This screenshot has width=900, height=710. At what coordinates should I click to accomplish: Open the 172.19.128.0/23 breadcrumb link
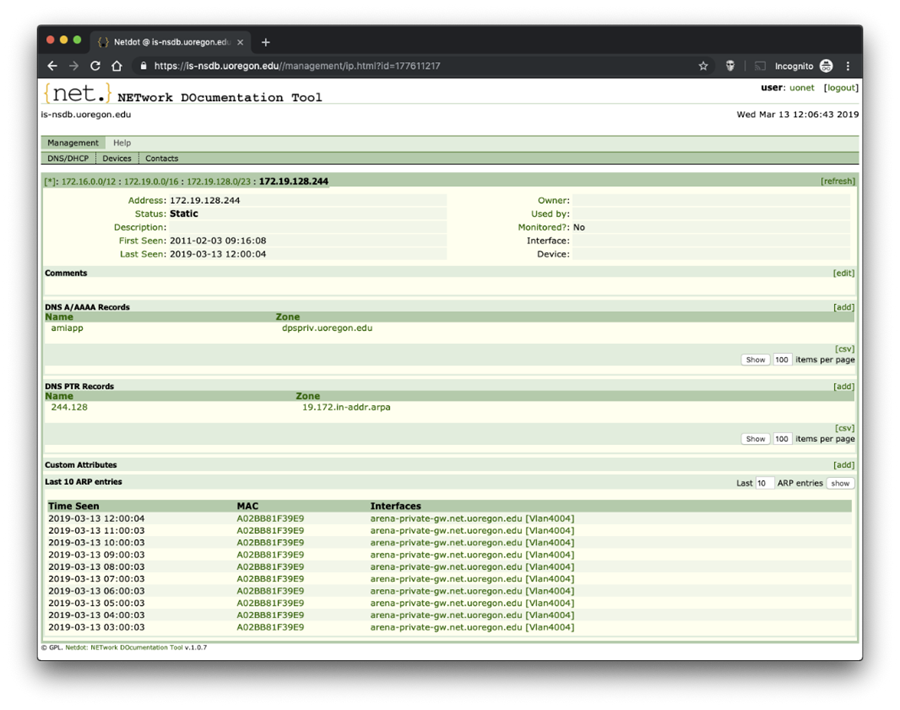(x=219, y=181)
